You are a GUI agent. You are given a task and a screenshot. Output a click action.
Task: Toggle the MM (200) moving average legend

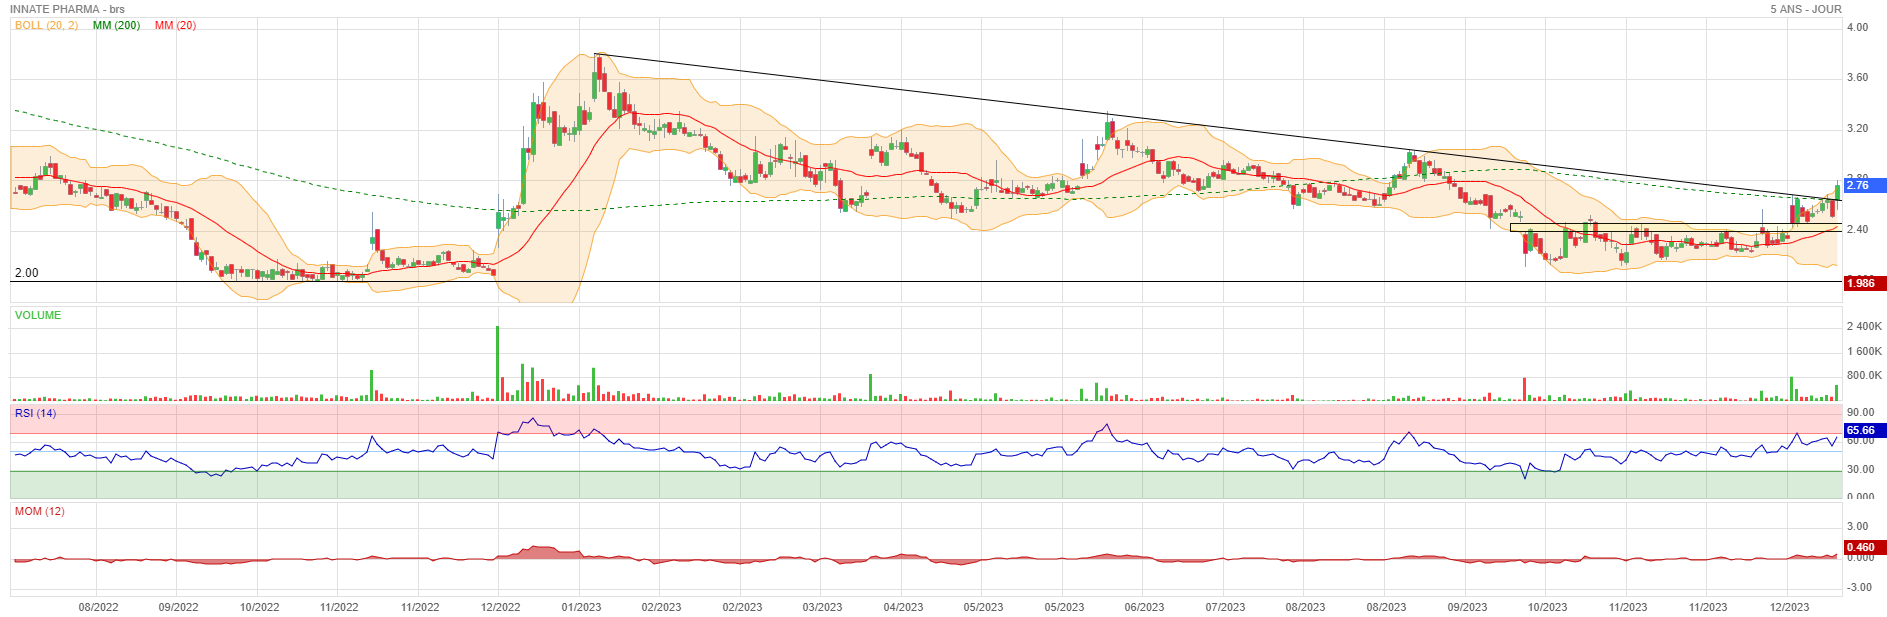point(116,25)
